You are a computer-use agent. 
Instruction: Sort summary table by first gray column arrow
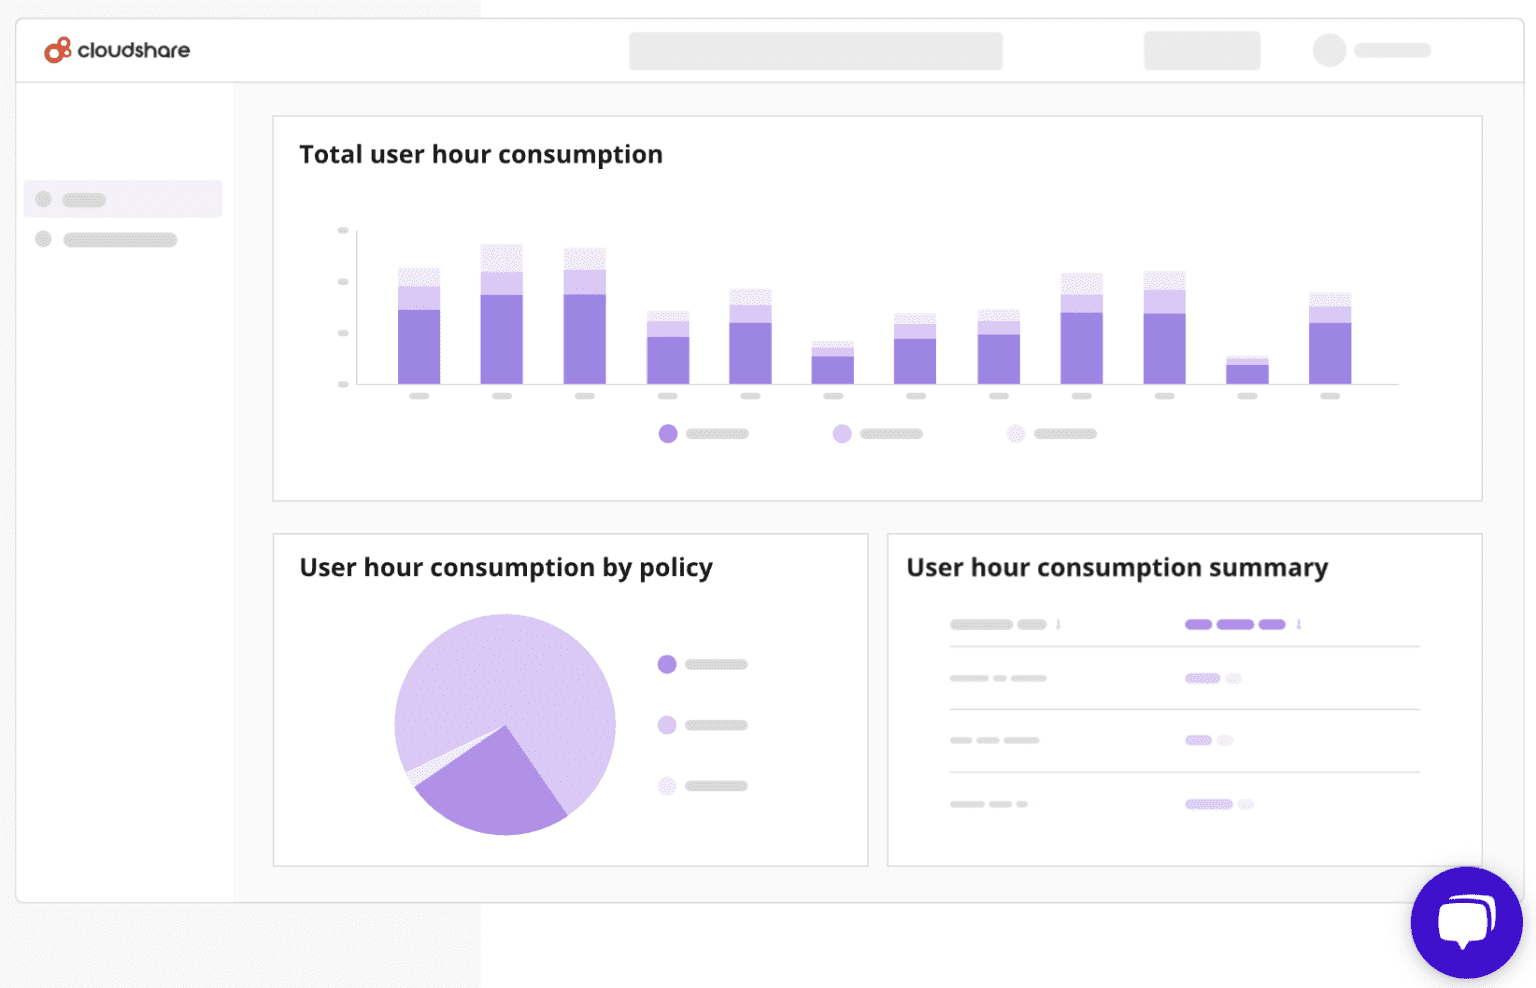1058,624
